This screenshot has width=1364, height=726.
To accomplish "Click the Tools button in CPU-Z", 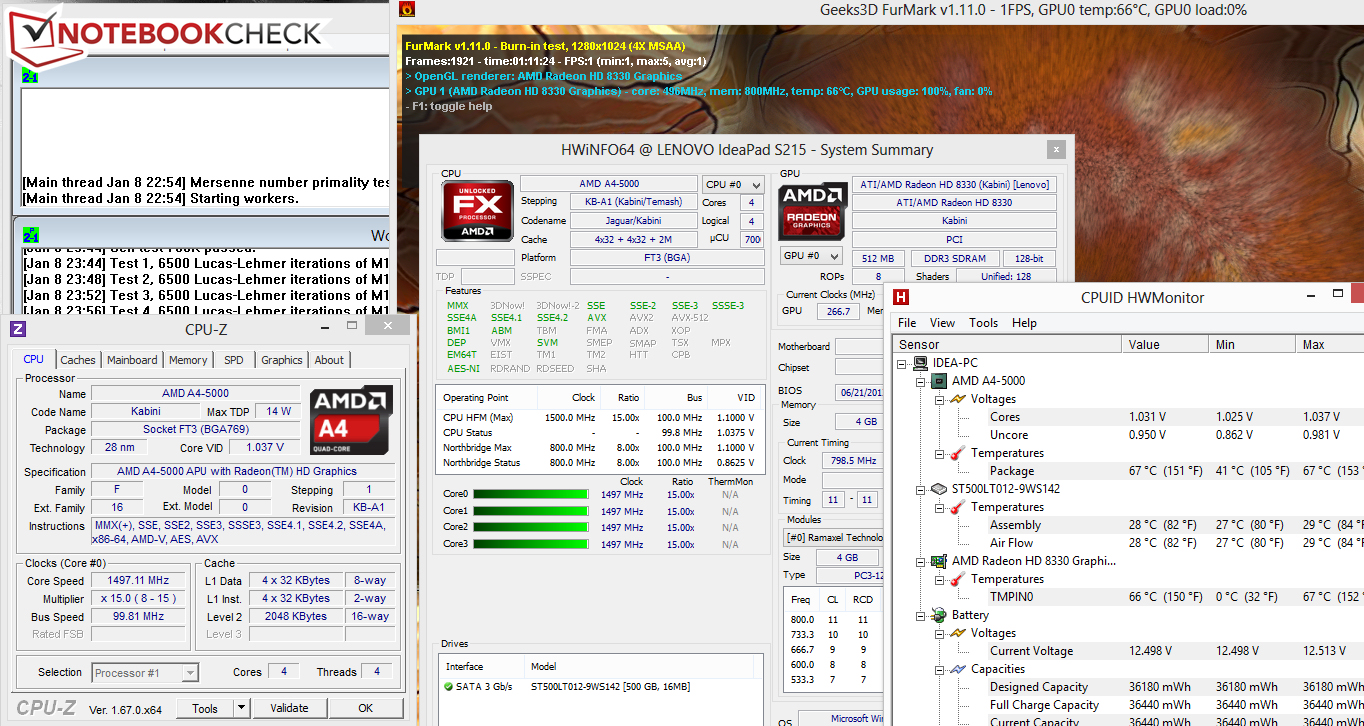I will click(205, 708).
